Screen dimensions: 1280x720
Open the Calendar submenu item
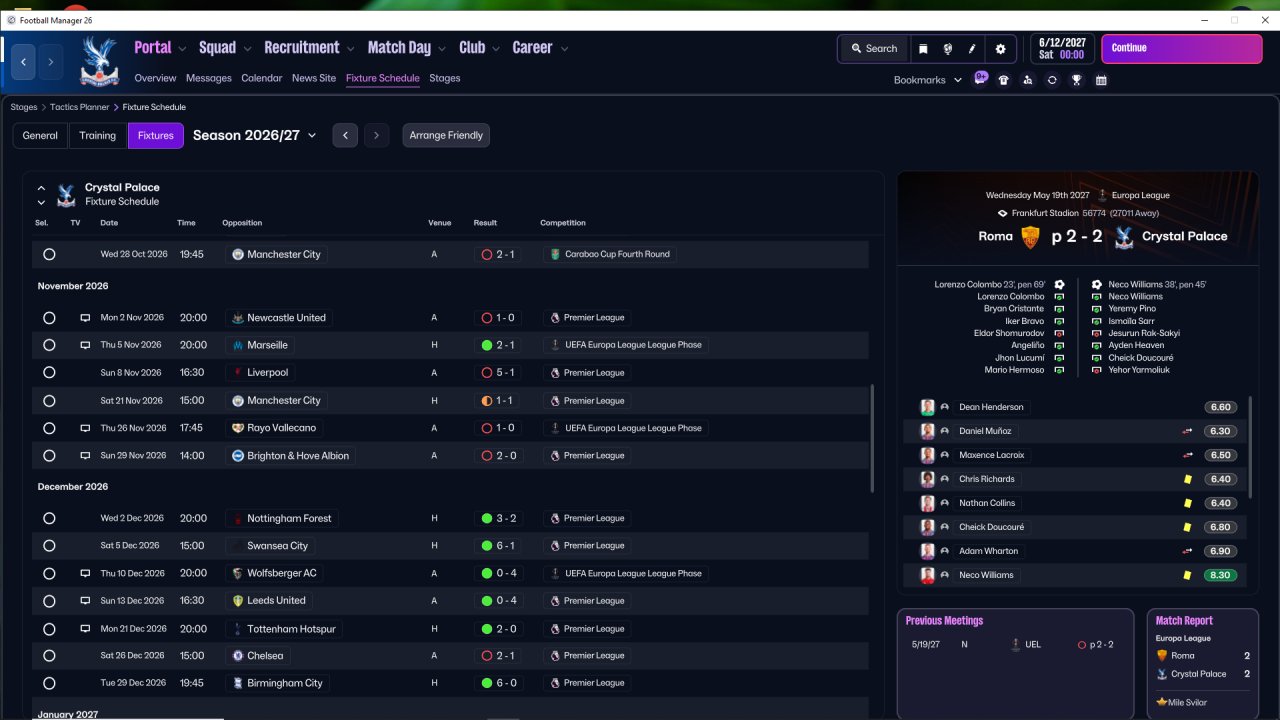(262, 78)
